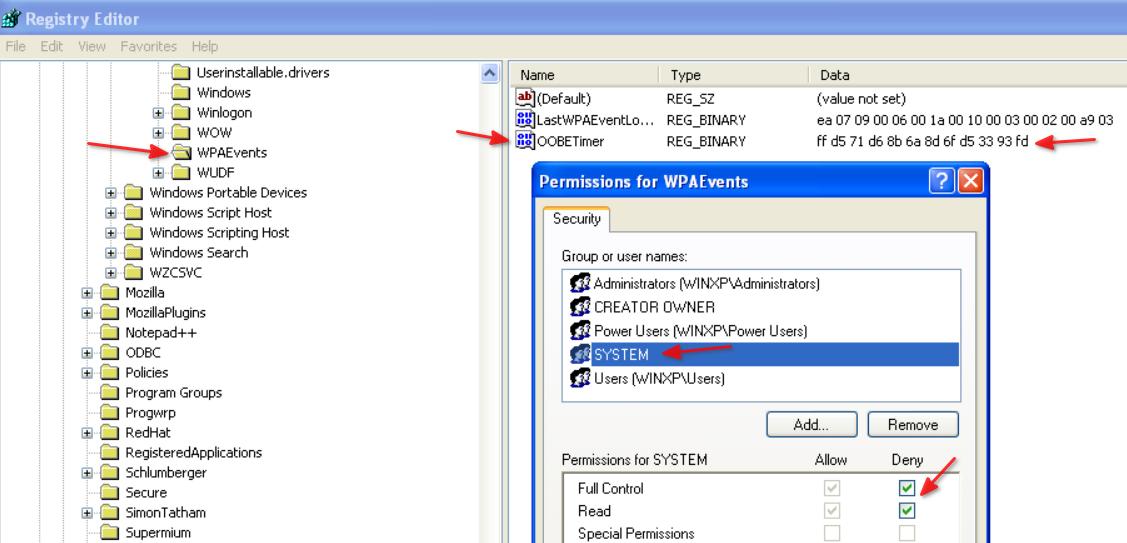Click the SYSTEM user icon

pos(580,355)
